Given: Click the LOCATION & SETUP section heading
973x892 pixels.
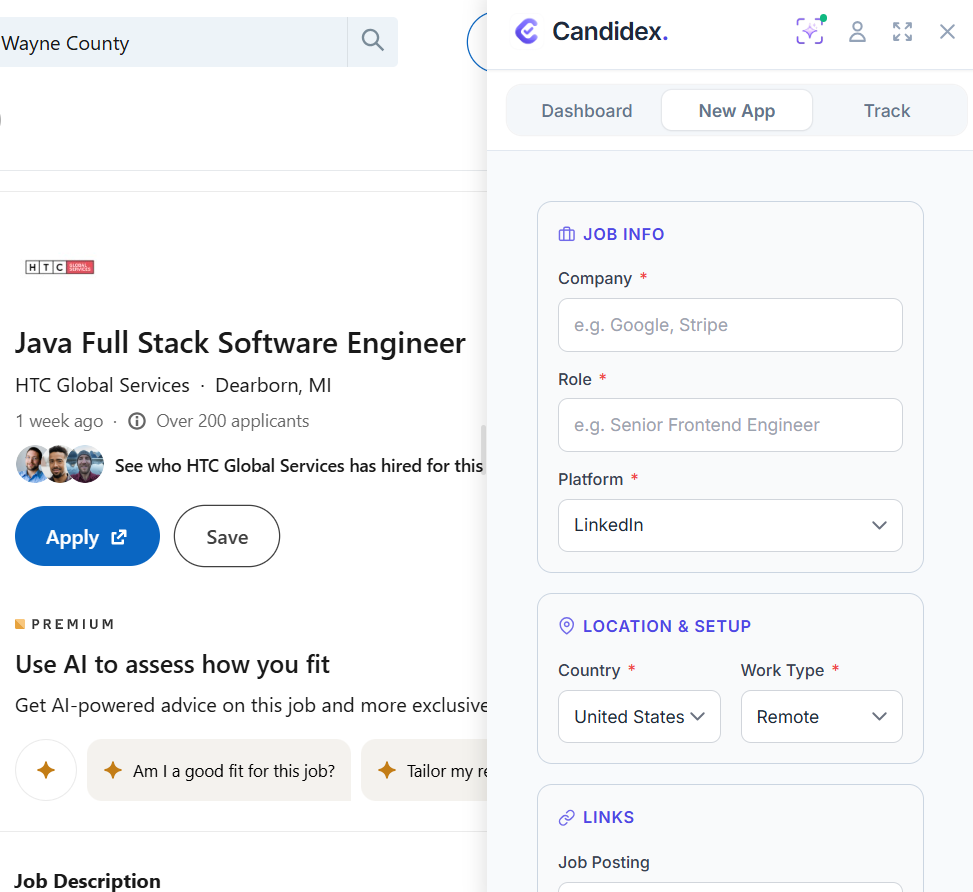Looking at the screenshot, I should click(x=667, y=626).
